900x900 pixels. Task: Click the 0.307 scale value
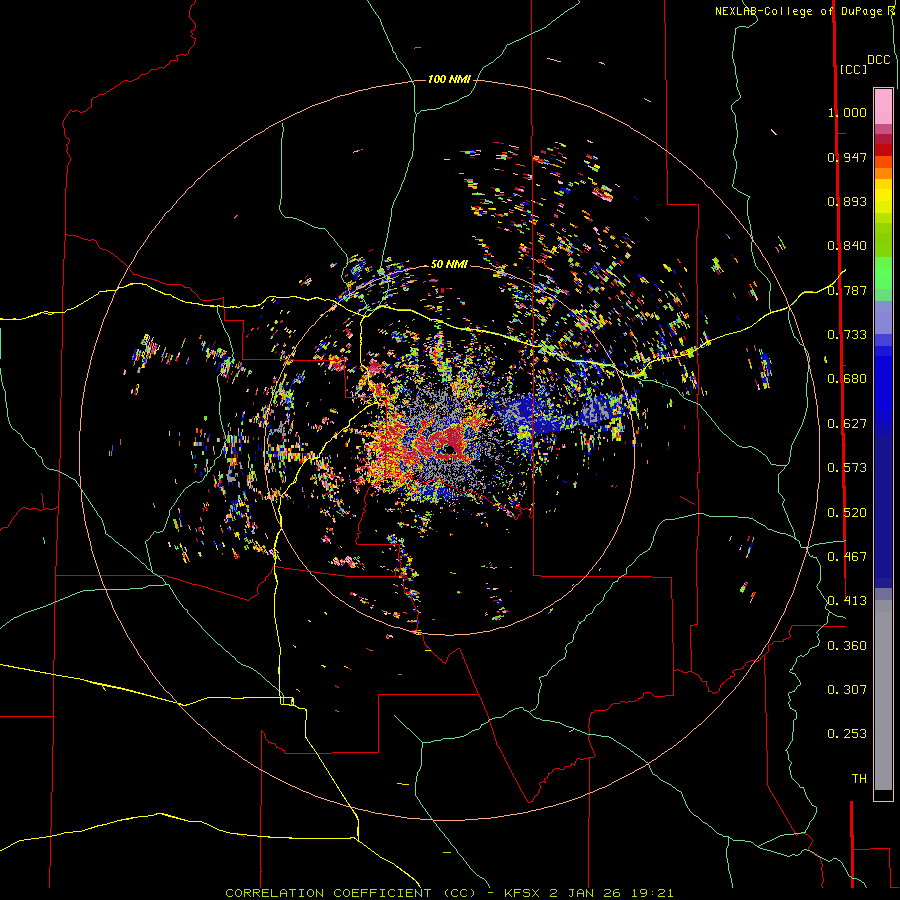point(847,690)
